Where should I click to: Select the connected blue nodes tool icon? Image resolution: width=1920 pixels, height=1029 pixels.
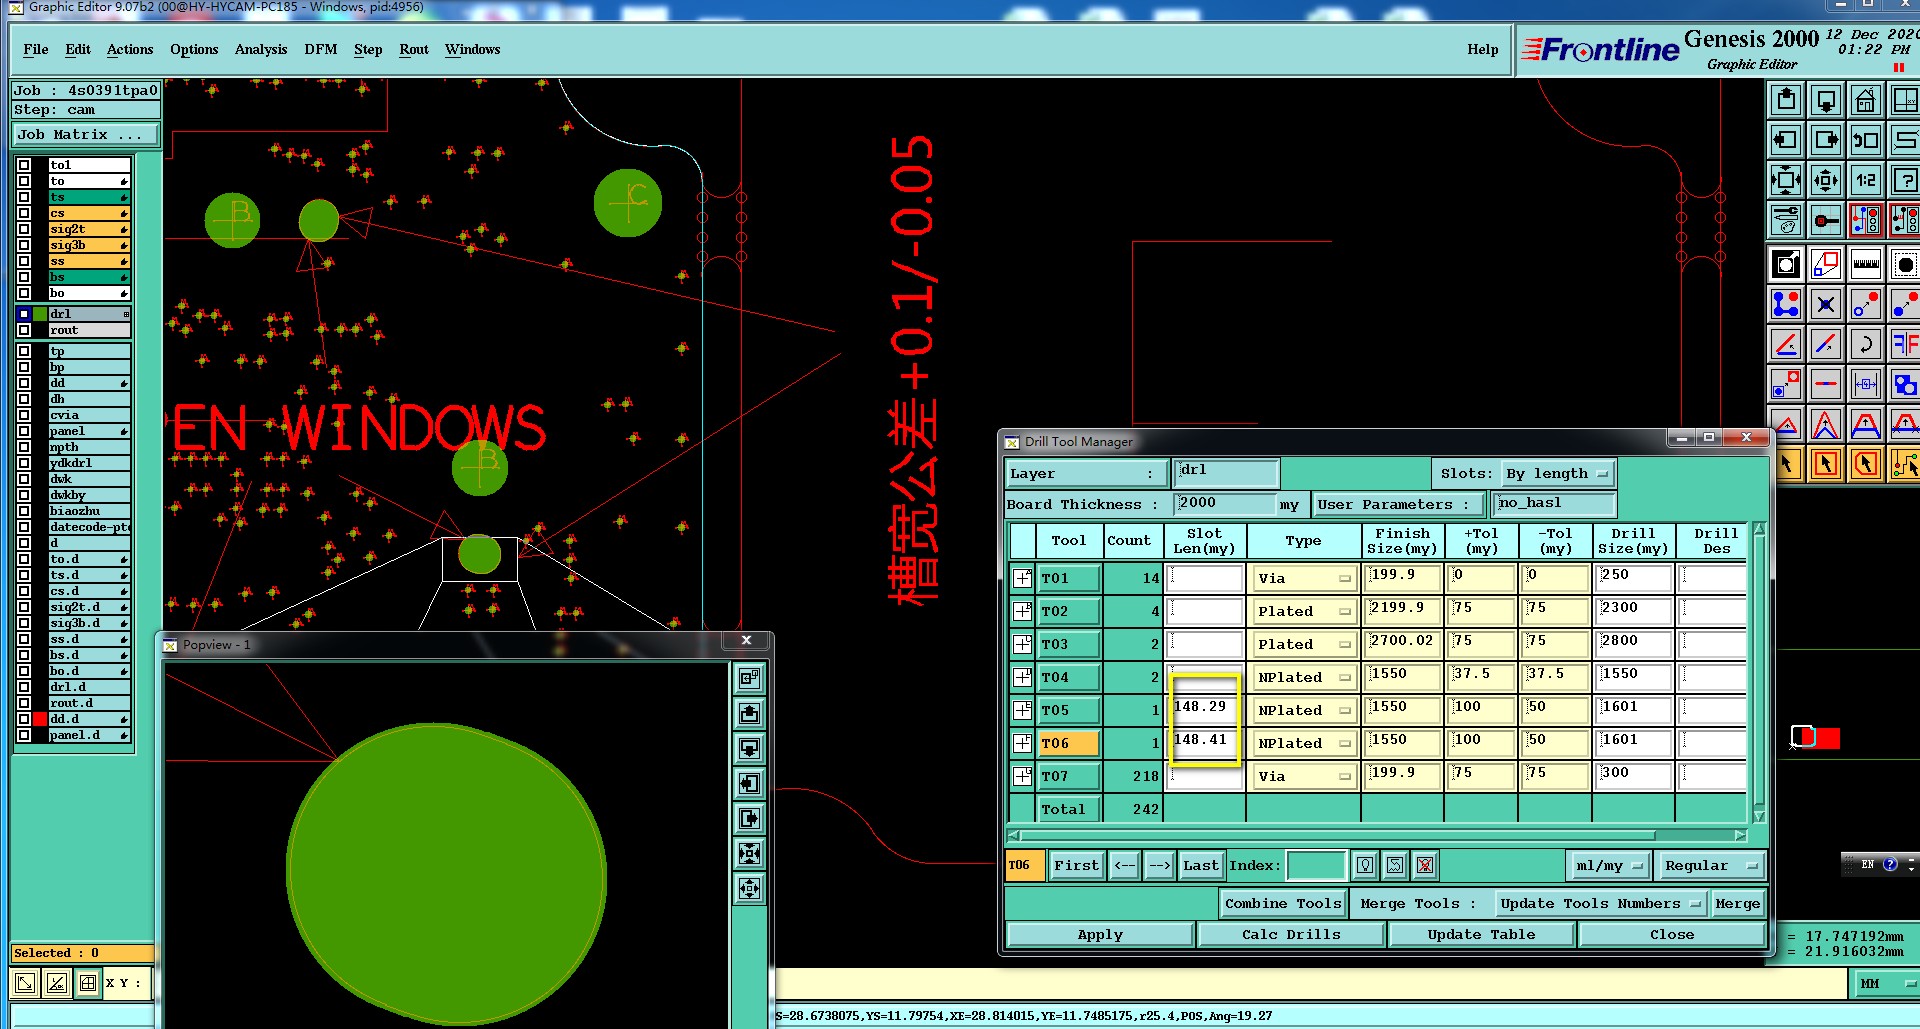pos(1786,304)
